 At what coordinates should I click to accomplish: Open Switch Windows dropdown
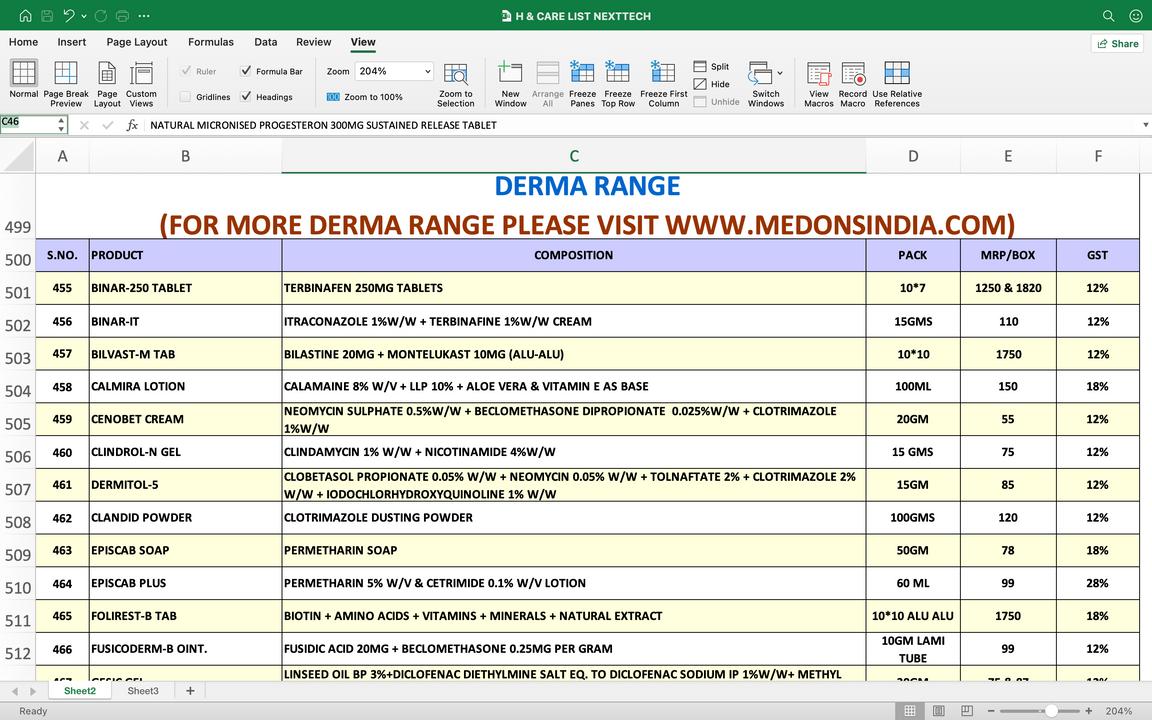(766, 84)
